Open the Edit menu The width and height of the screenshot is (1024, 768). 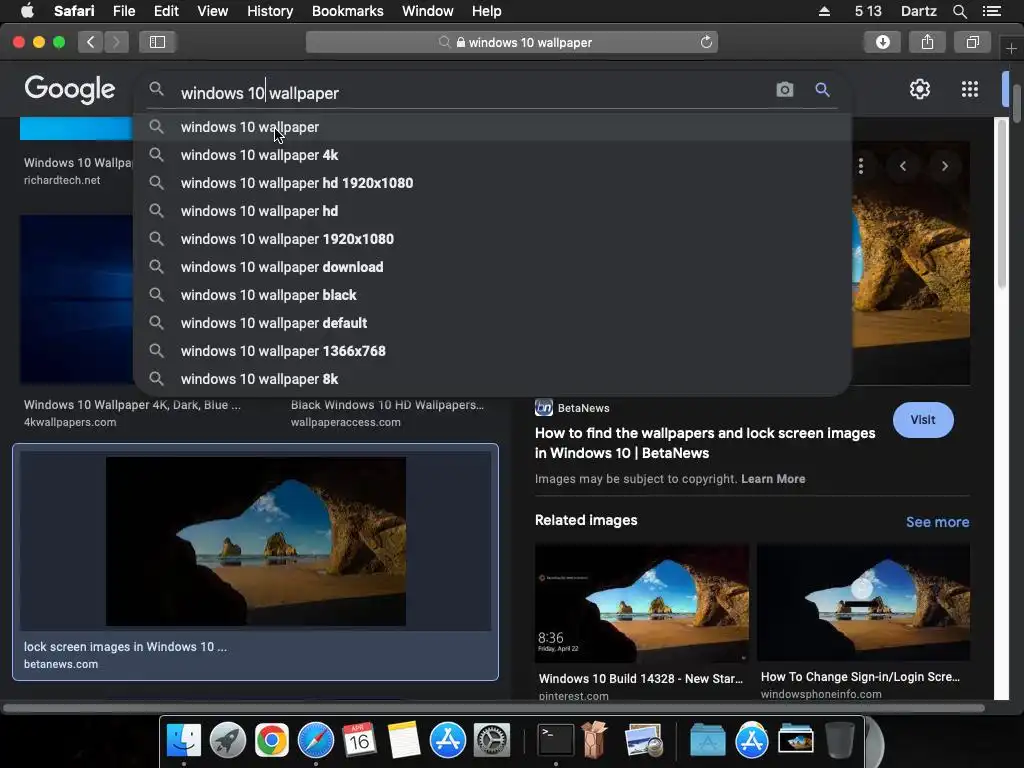pyautogui.click(x=166, y=11)
